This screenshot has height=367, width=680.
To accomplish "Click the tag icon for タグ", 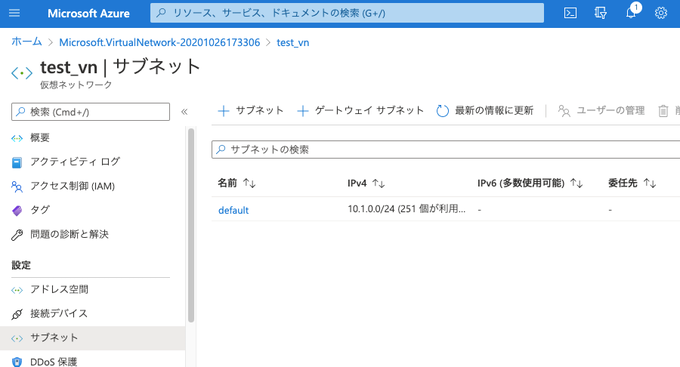I will pyautogui.click(x=17, y=210).
